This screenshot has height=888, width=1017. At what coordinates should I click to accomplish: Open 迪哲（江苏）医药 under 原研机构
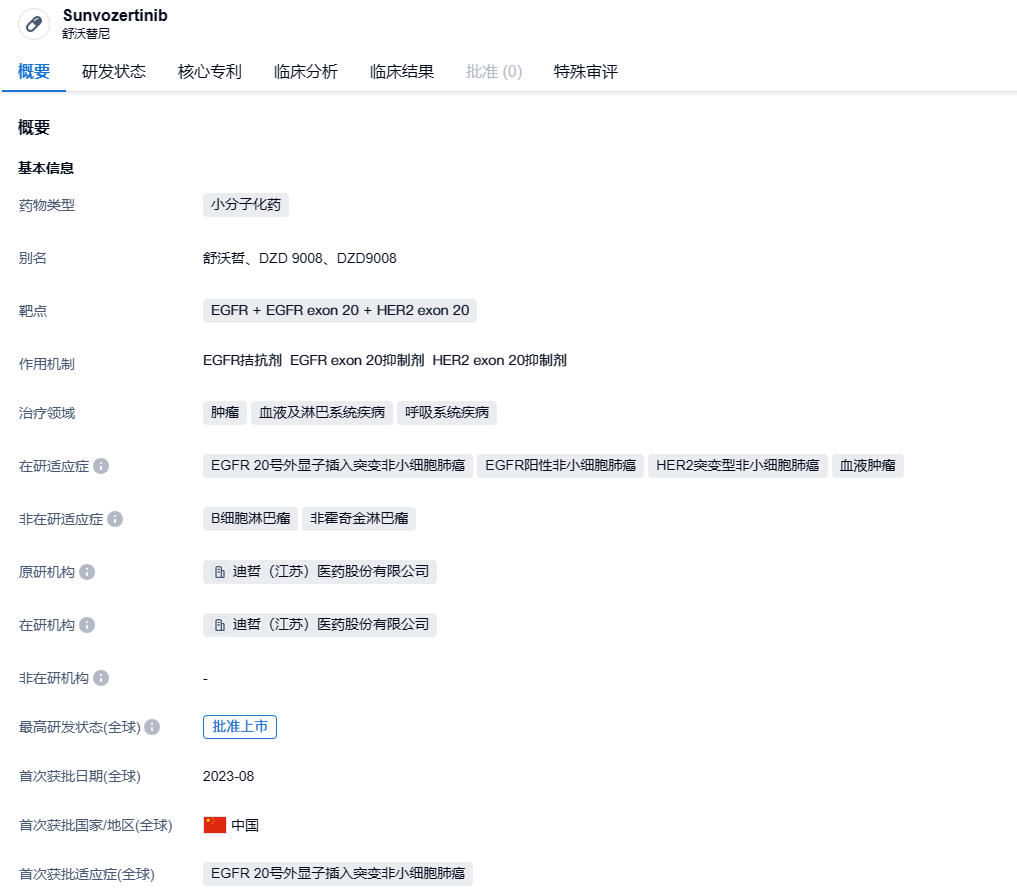[320, 572]
